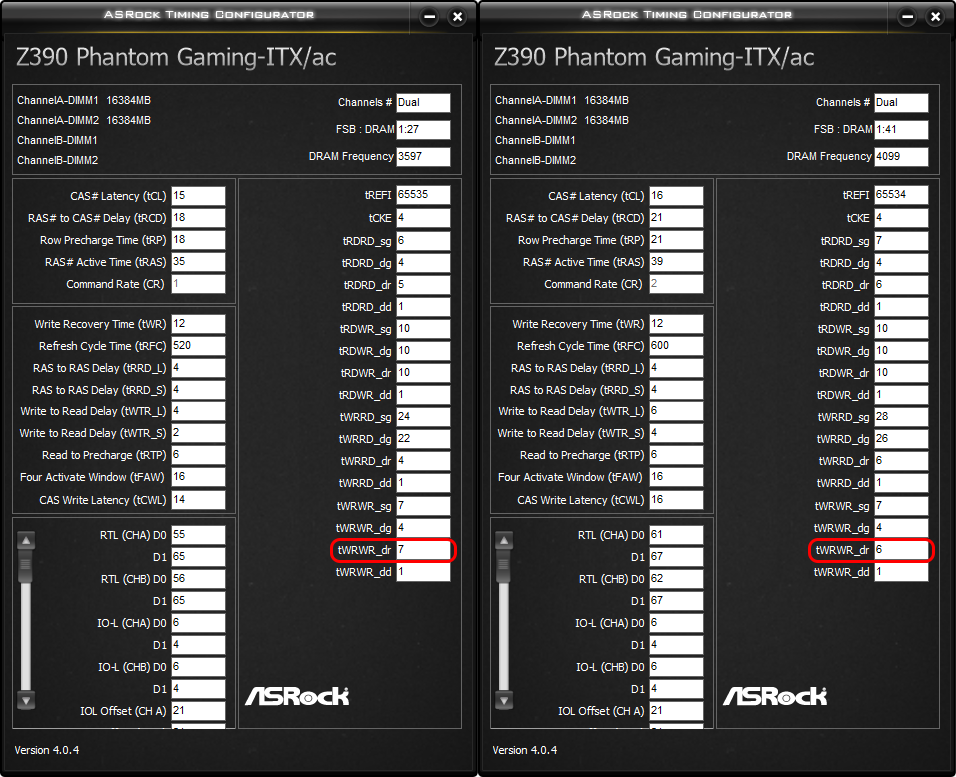Click RTL (CHB) D0 field showing 56
The image size is (956, 777).
198,579
